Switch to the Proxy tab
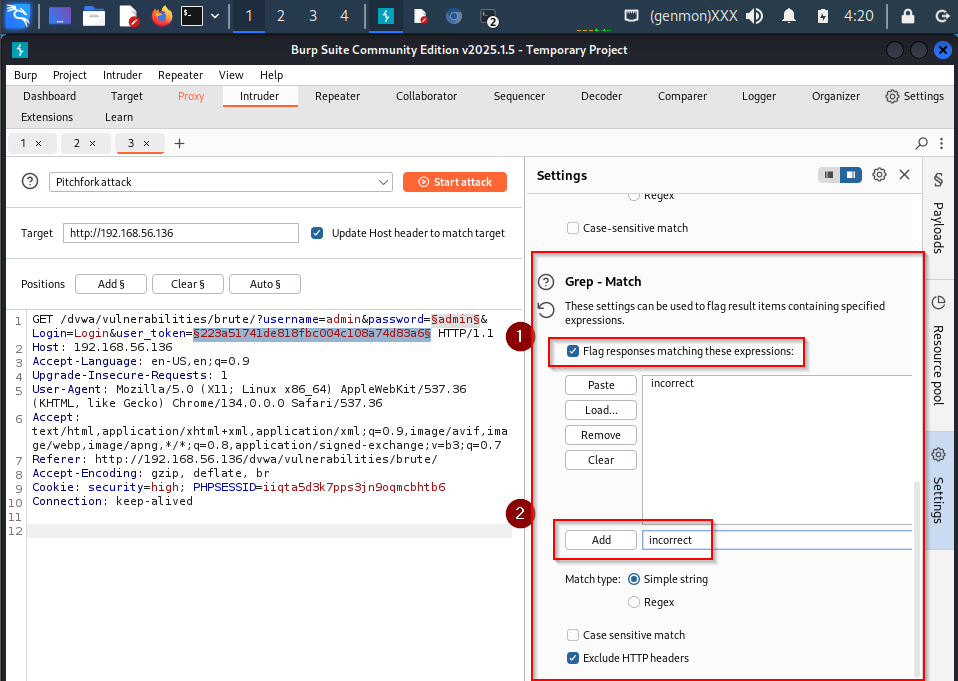 click(x=191, y=96)
